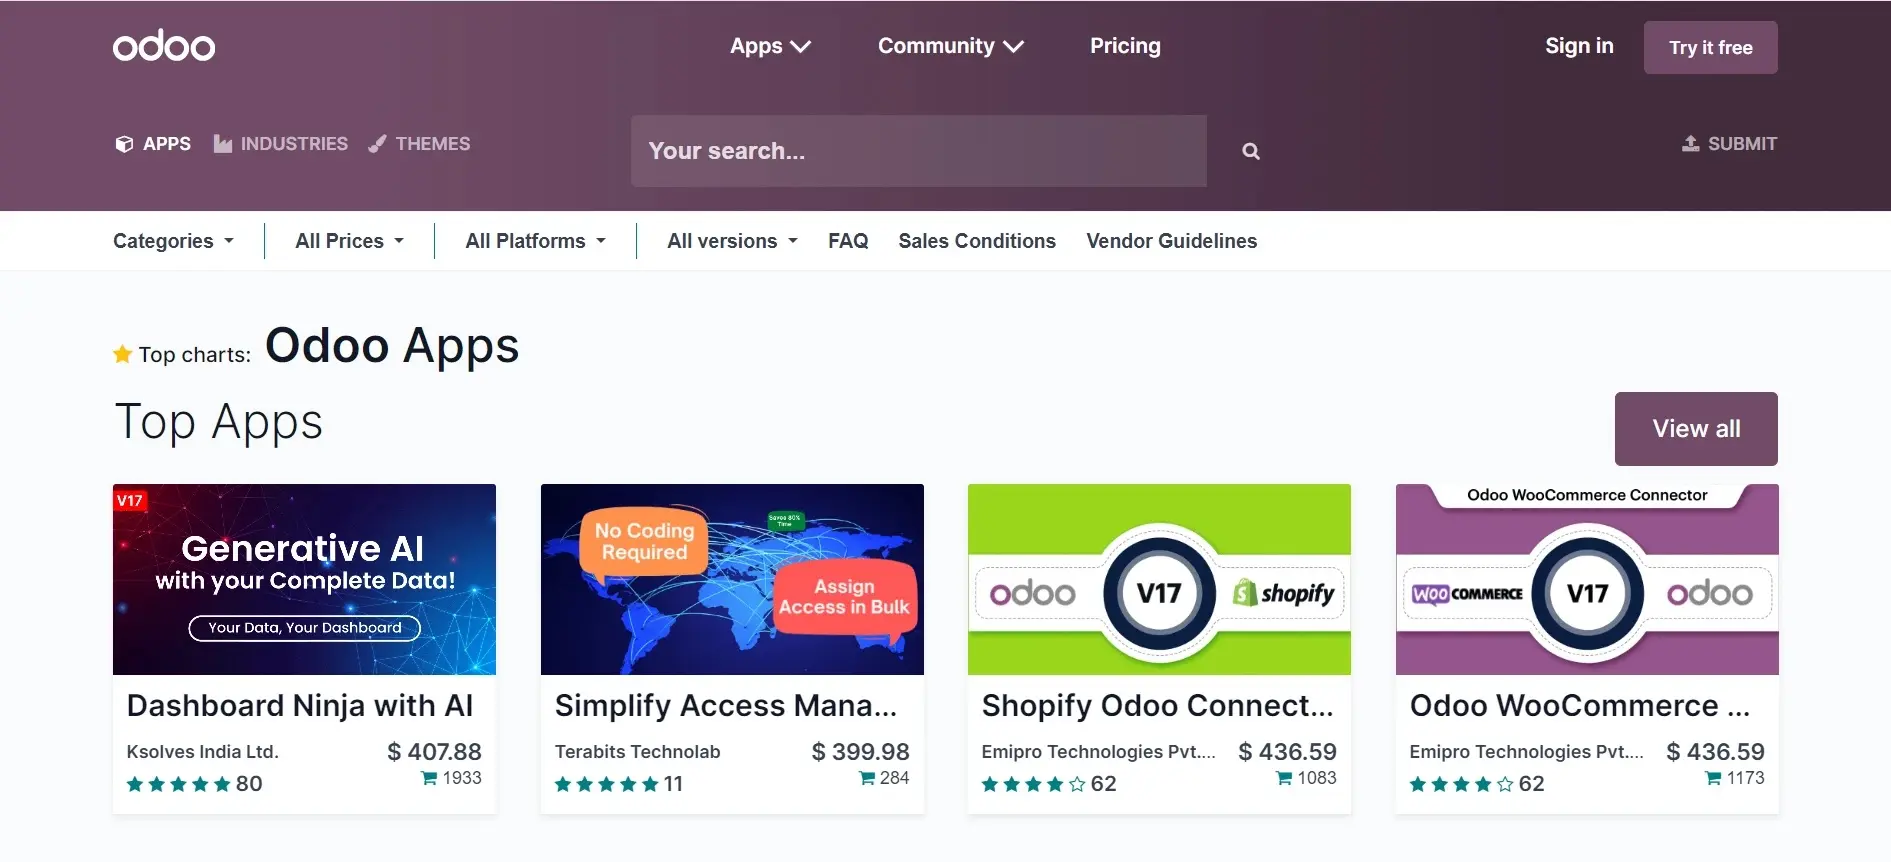The height and width of the screenshot is (862, 1891).
Task: Click the Try it free button
Action: pyautogui.click(x=1710, y=47)
